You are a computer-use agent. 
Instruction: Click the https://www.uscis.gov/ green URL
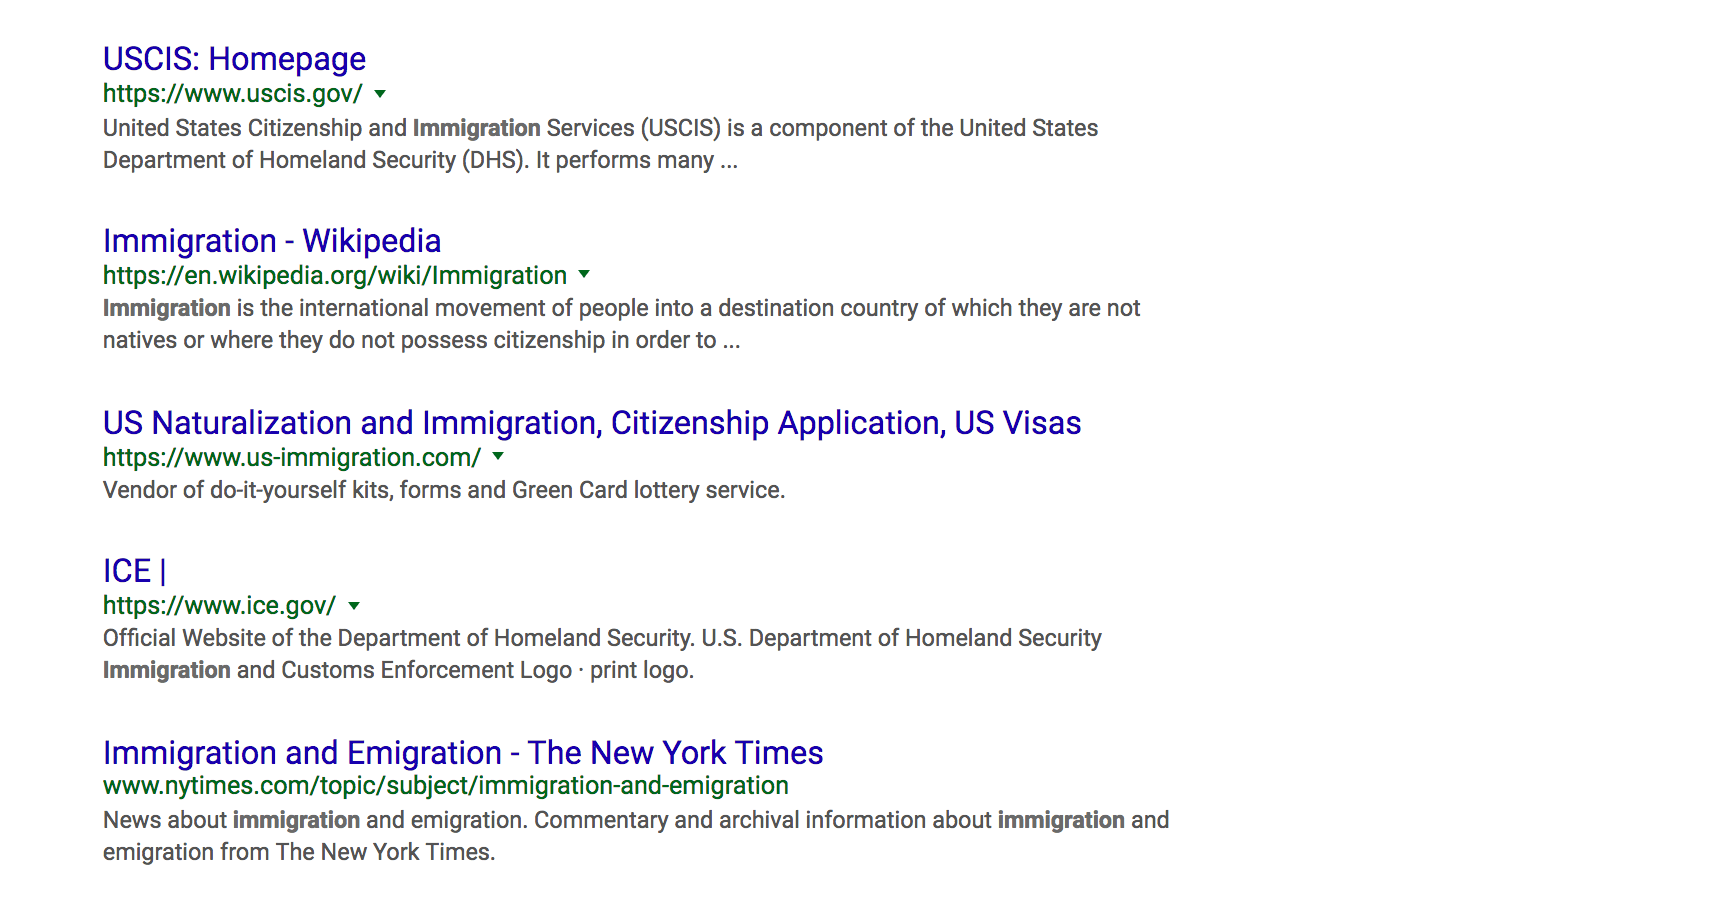tap(233, 94)
